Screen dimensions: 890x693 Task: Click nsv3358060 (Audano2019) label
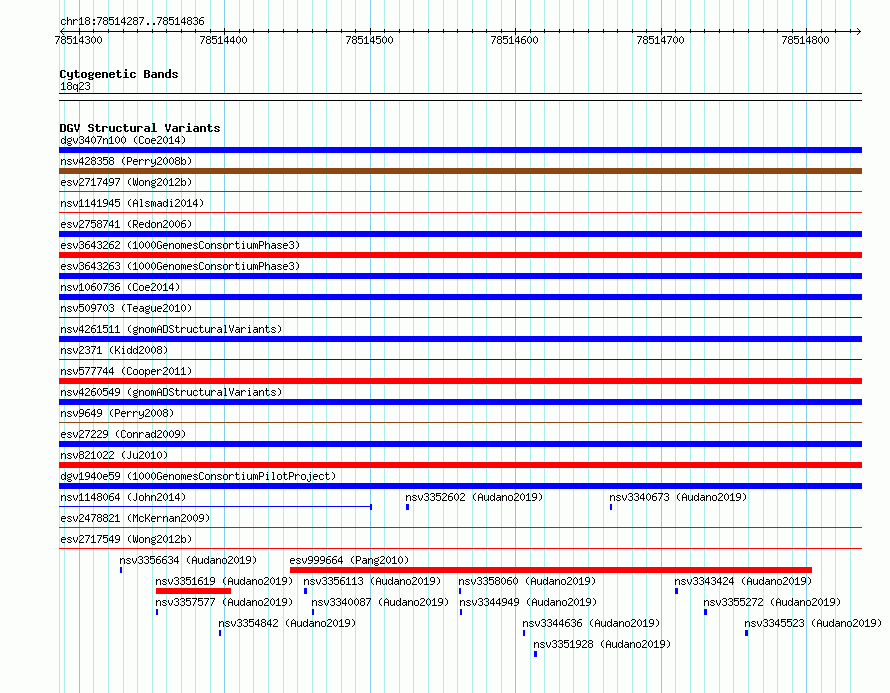527,581
